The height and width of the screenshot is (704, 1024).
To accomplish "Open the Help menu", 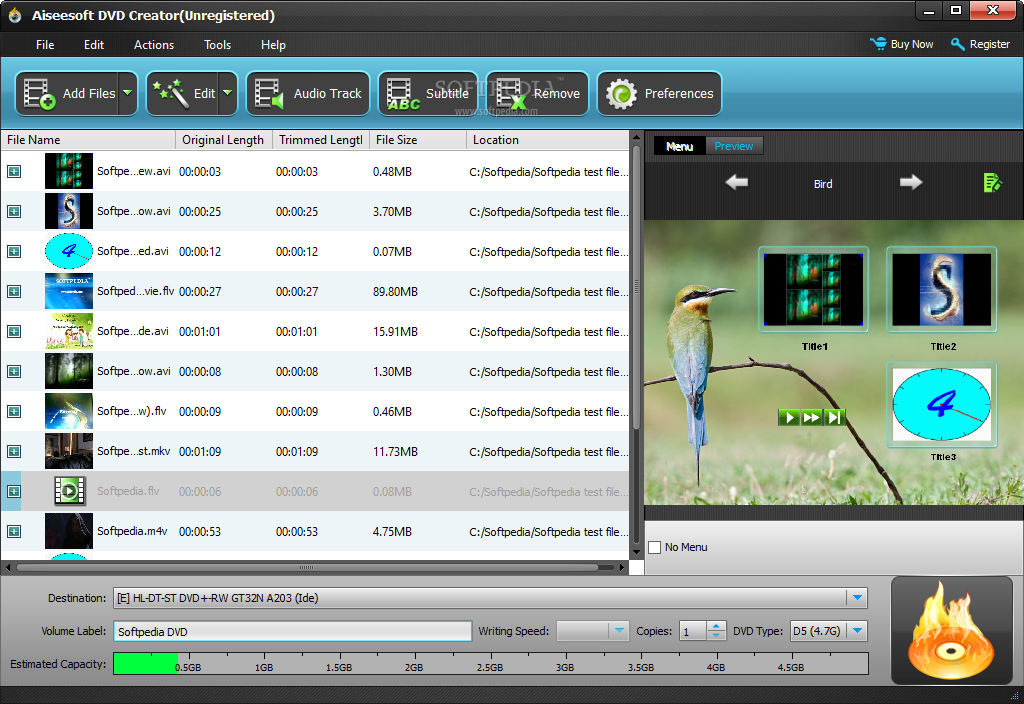I will 273,44.
